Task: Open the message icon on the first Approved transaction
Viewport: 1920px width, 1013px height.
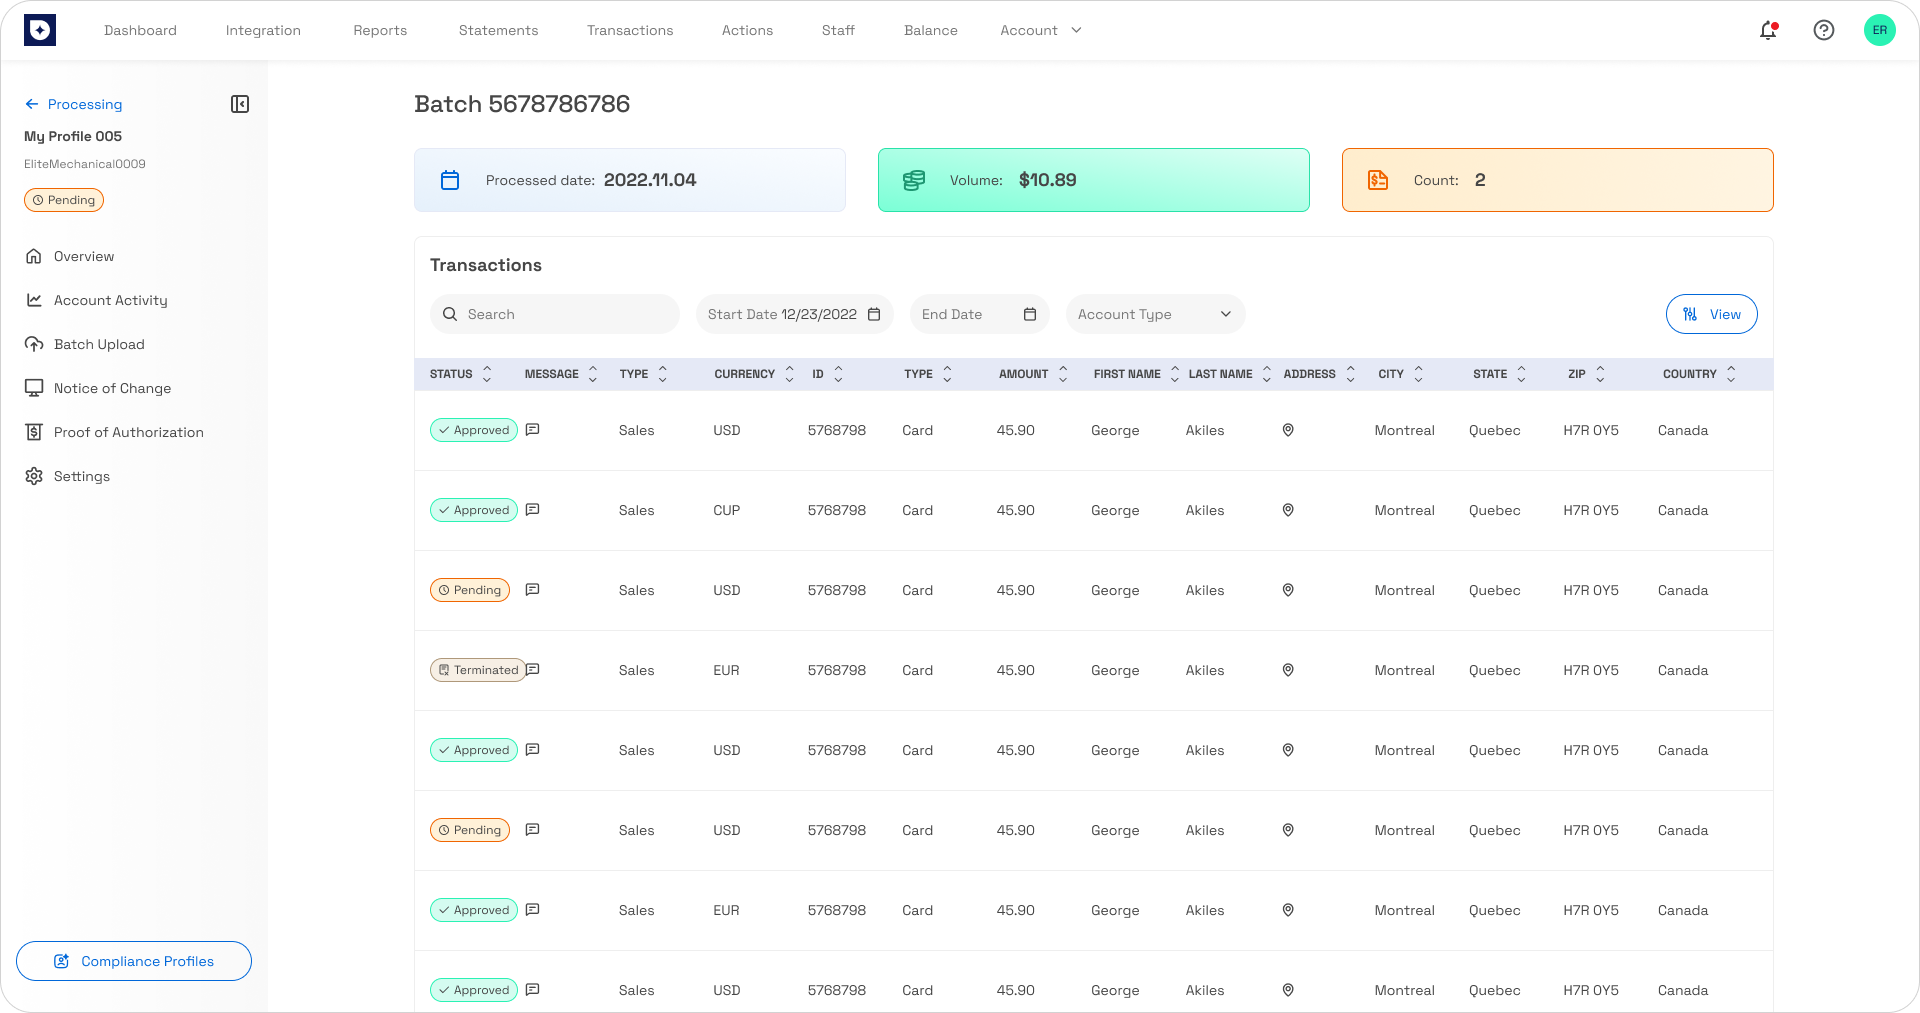Action: [532, 429]
